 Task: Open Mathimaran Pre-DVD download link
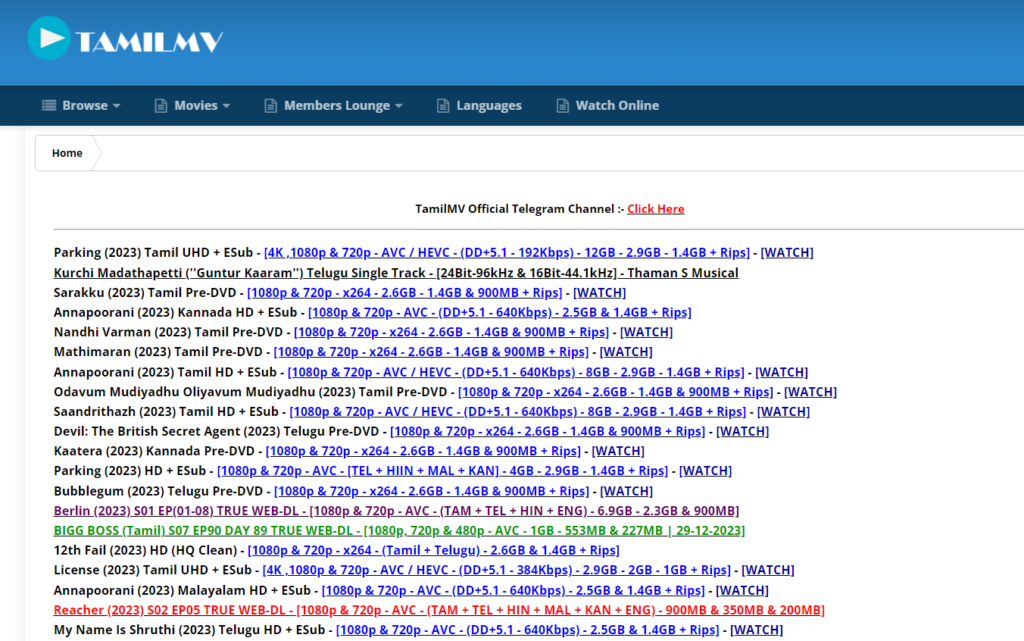(431, 352)
